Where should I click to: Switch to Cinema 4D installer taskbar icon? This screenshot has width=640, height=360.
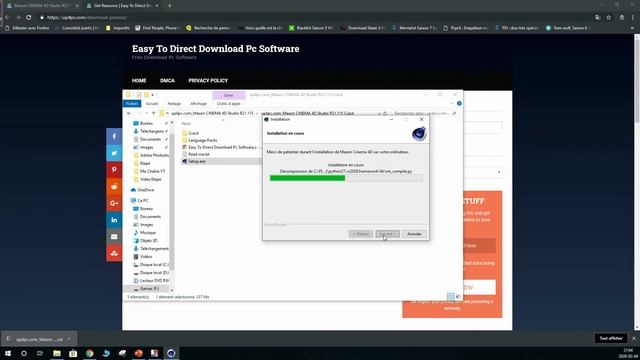pos(171,353)
